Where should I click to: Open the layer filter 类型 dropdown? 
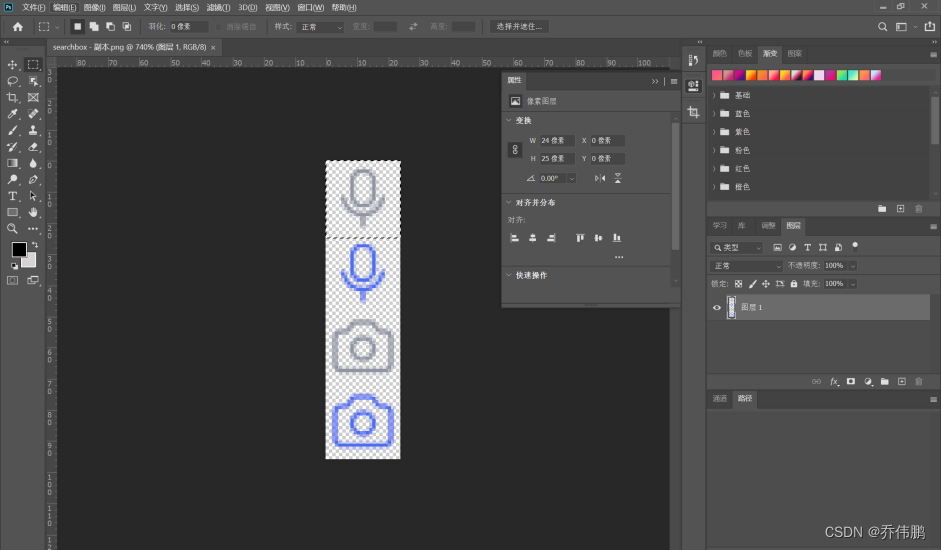coord(737,247)
